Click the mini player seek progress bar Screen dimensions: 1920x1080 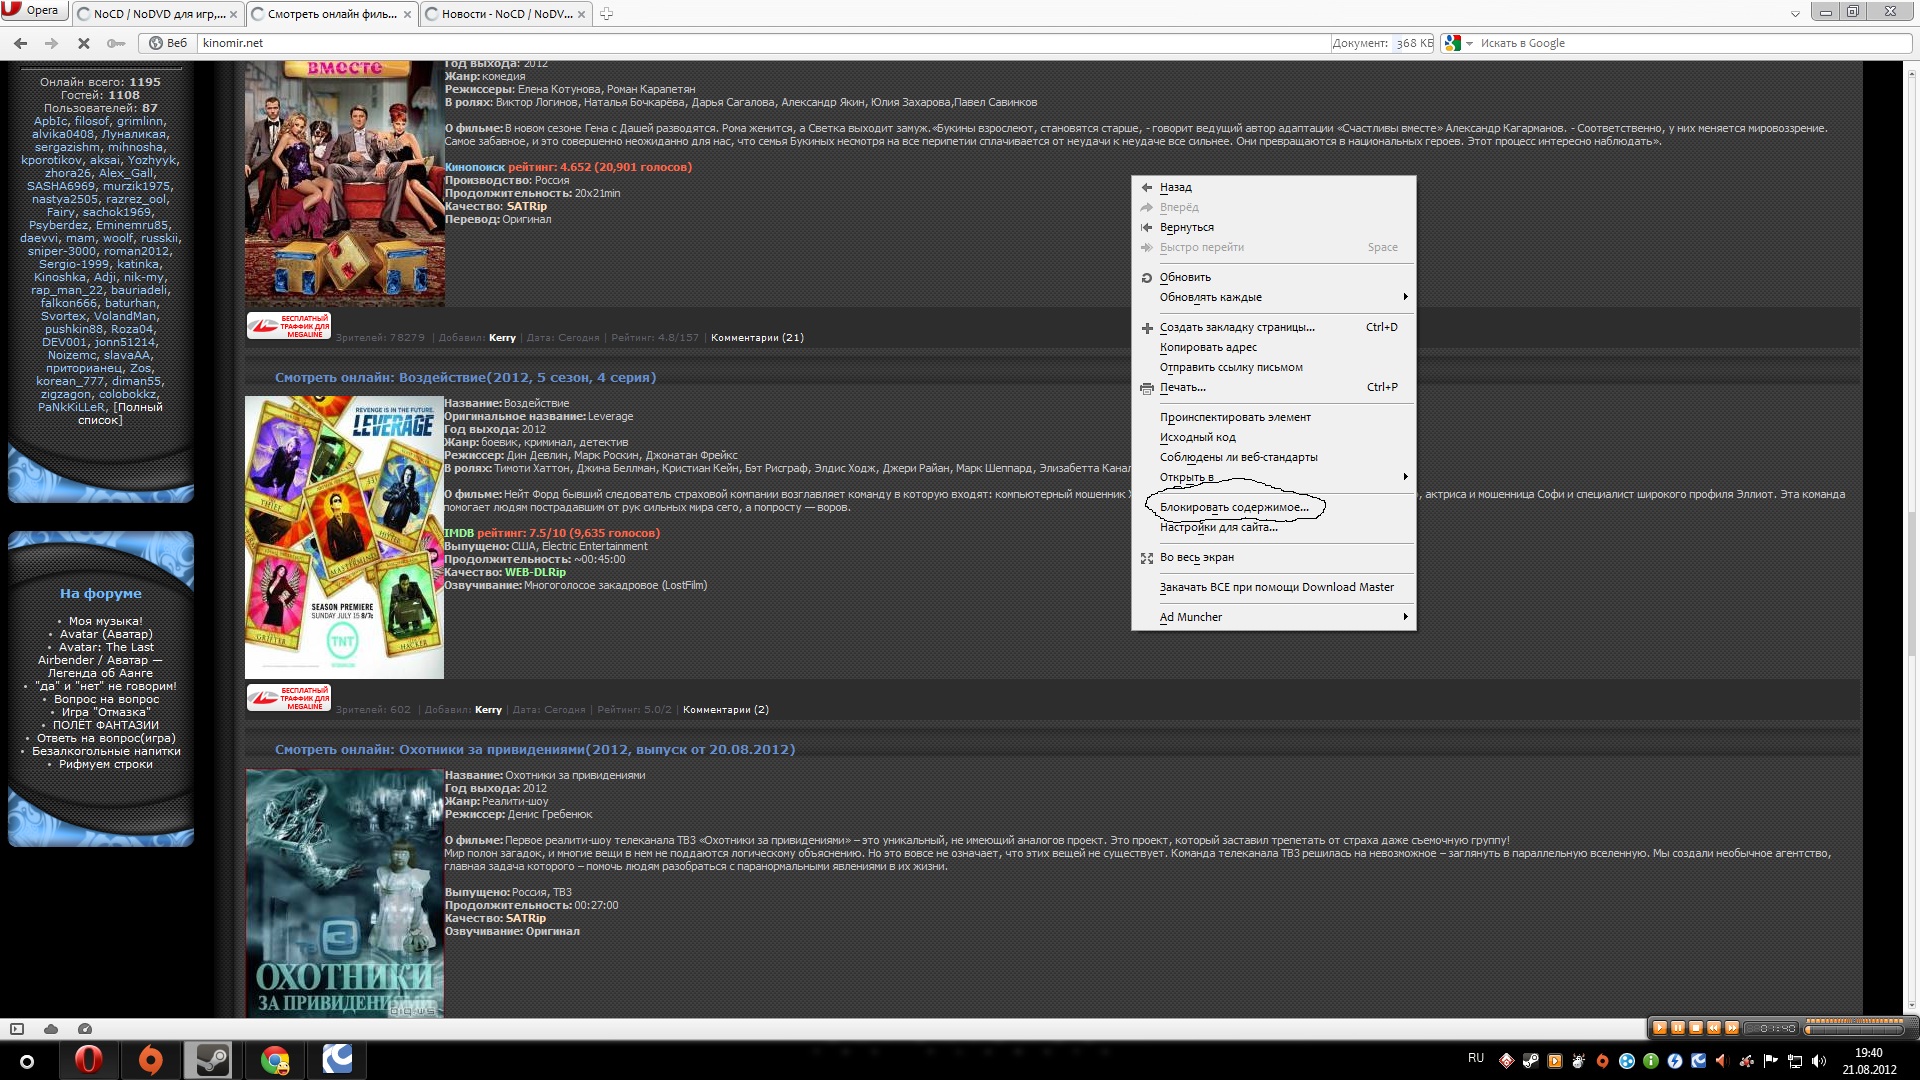1852,1031
